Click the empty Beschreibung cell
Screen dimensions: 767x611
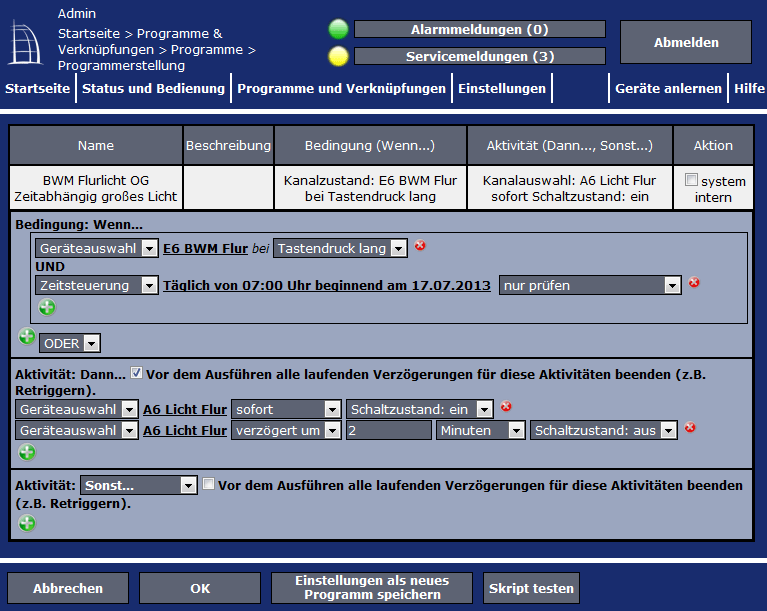[x=228, y=188]
